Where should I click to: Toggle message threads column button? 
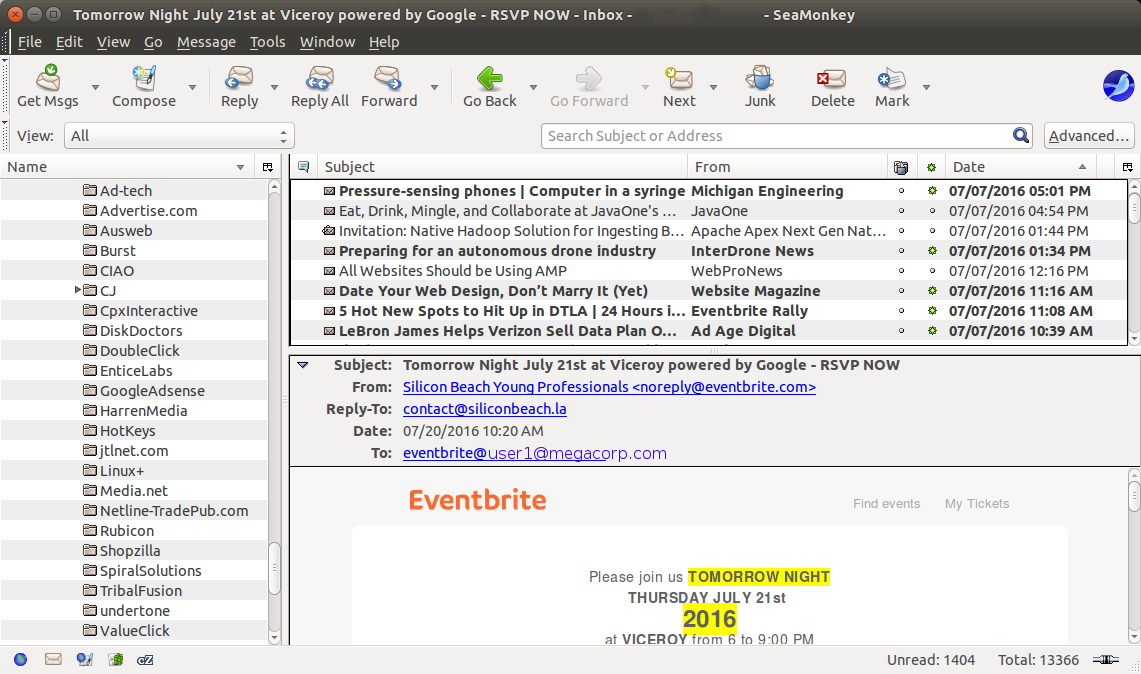click(x=304, y=167)
